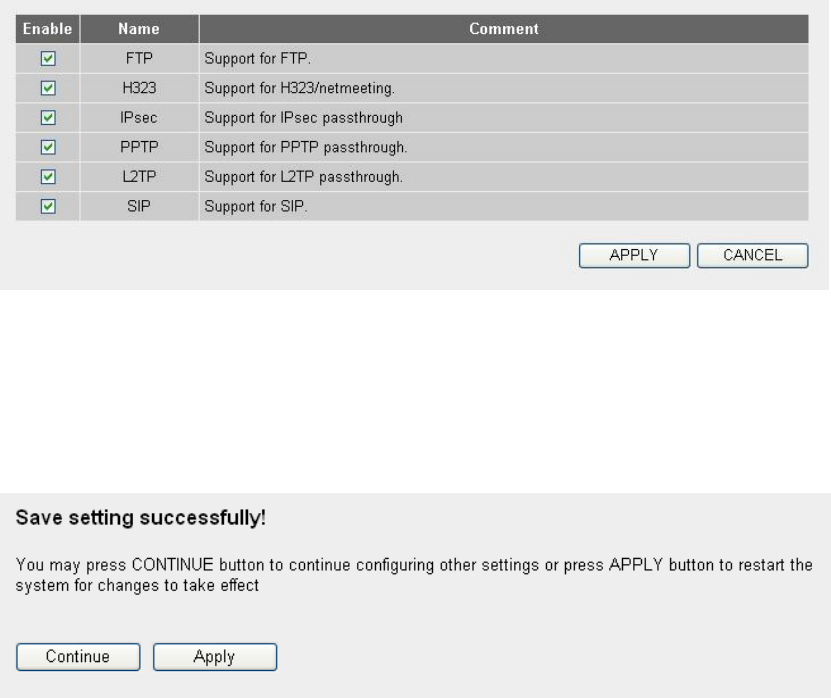The height and width of the screenshot is (698, 831).
Task: Click the Name column header
Action: coord(139,29)
